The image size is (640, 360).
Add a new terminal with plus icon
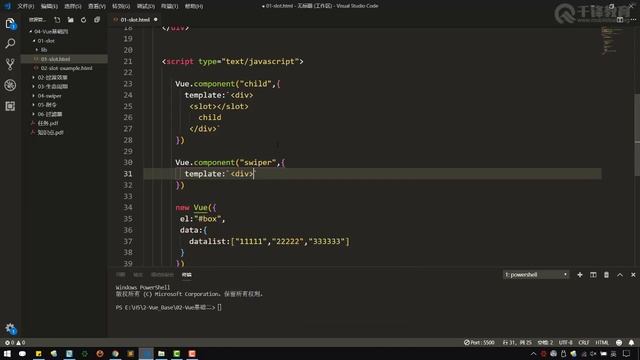580,275
